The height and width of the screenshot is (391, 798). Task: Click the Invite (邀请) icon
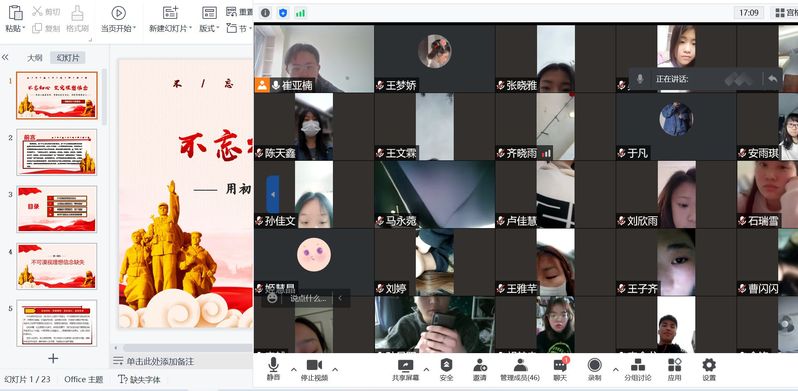click(480, 365)
